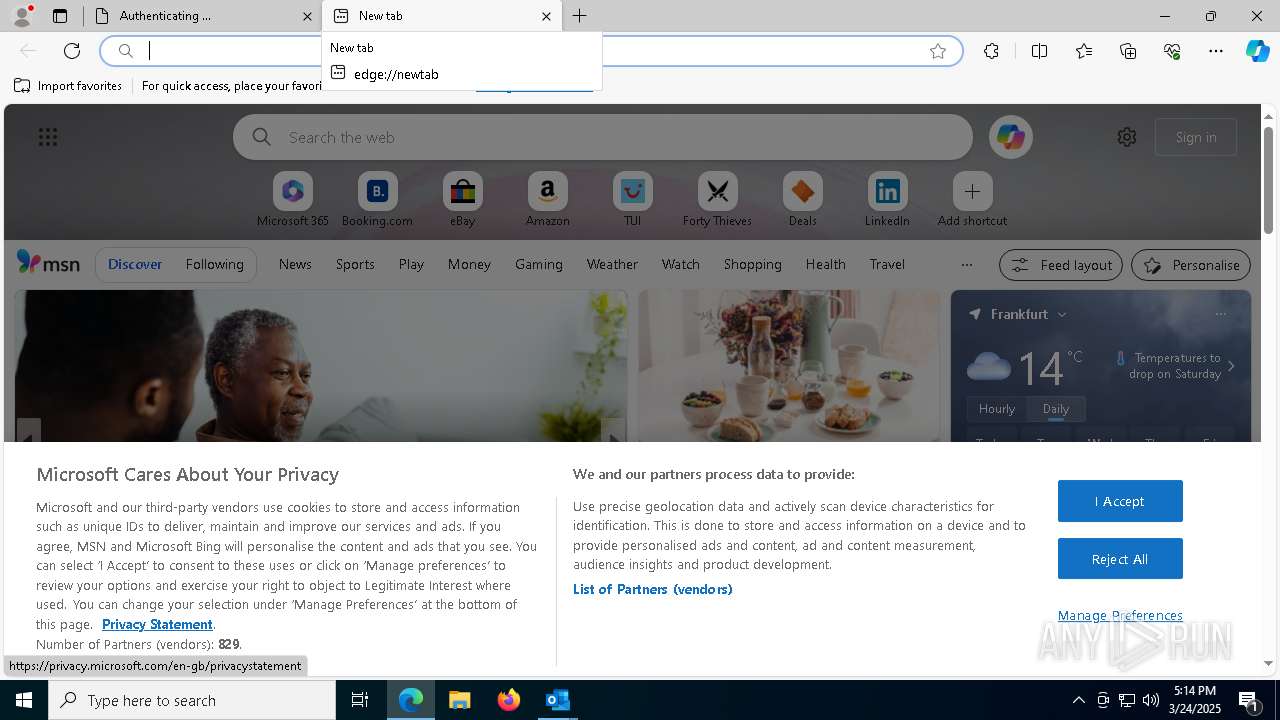1280x720 pixels.
Task: Open the Collections icon
Action: tap(1128, 51)
